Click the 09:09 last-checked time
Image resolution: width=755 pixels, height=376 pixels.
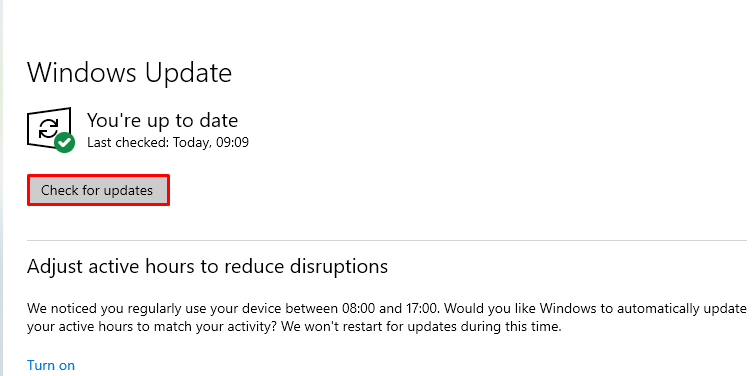233,143
